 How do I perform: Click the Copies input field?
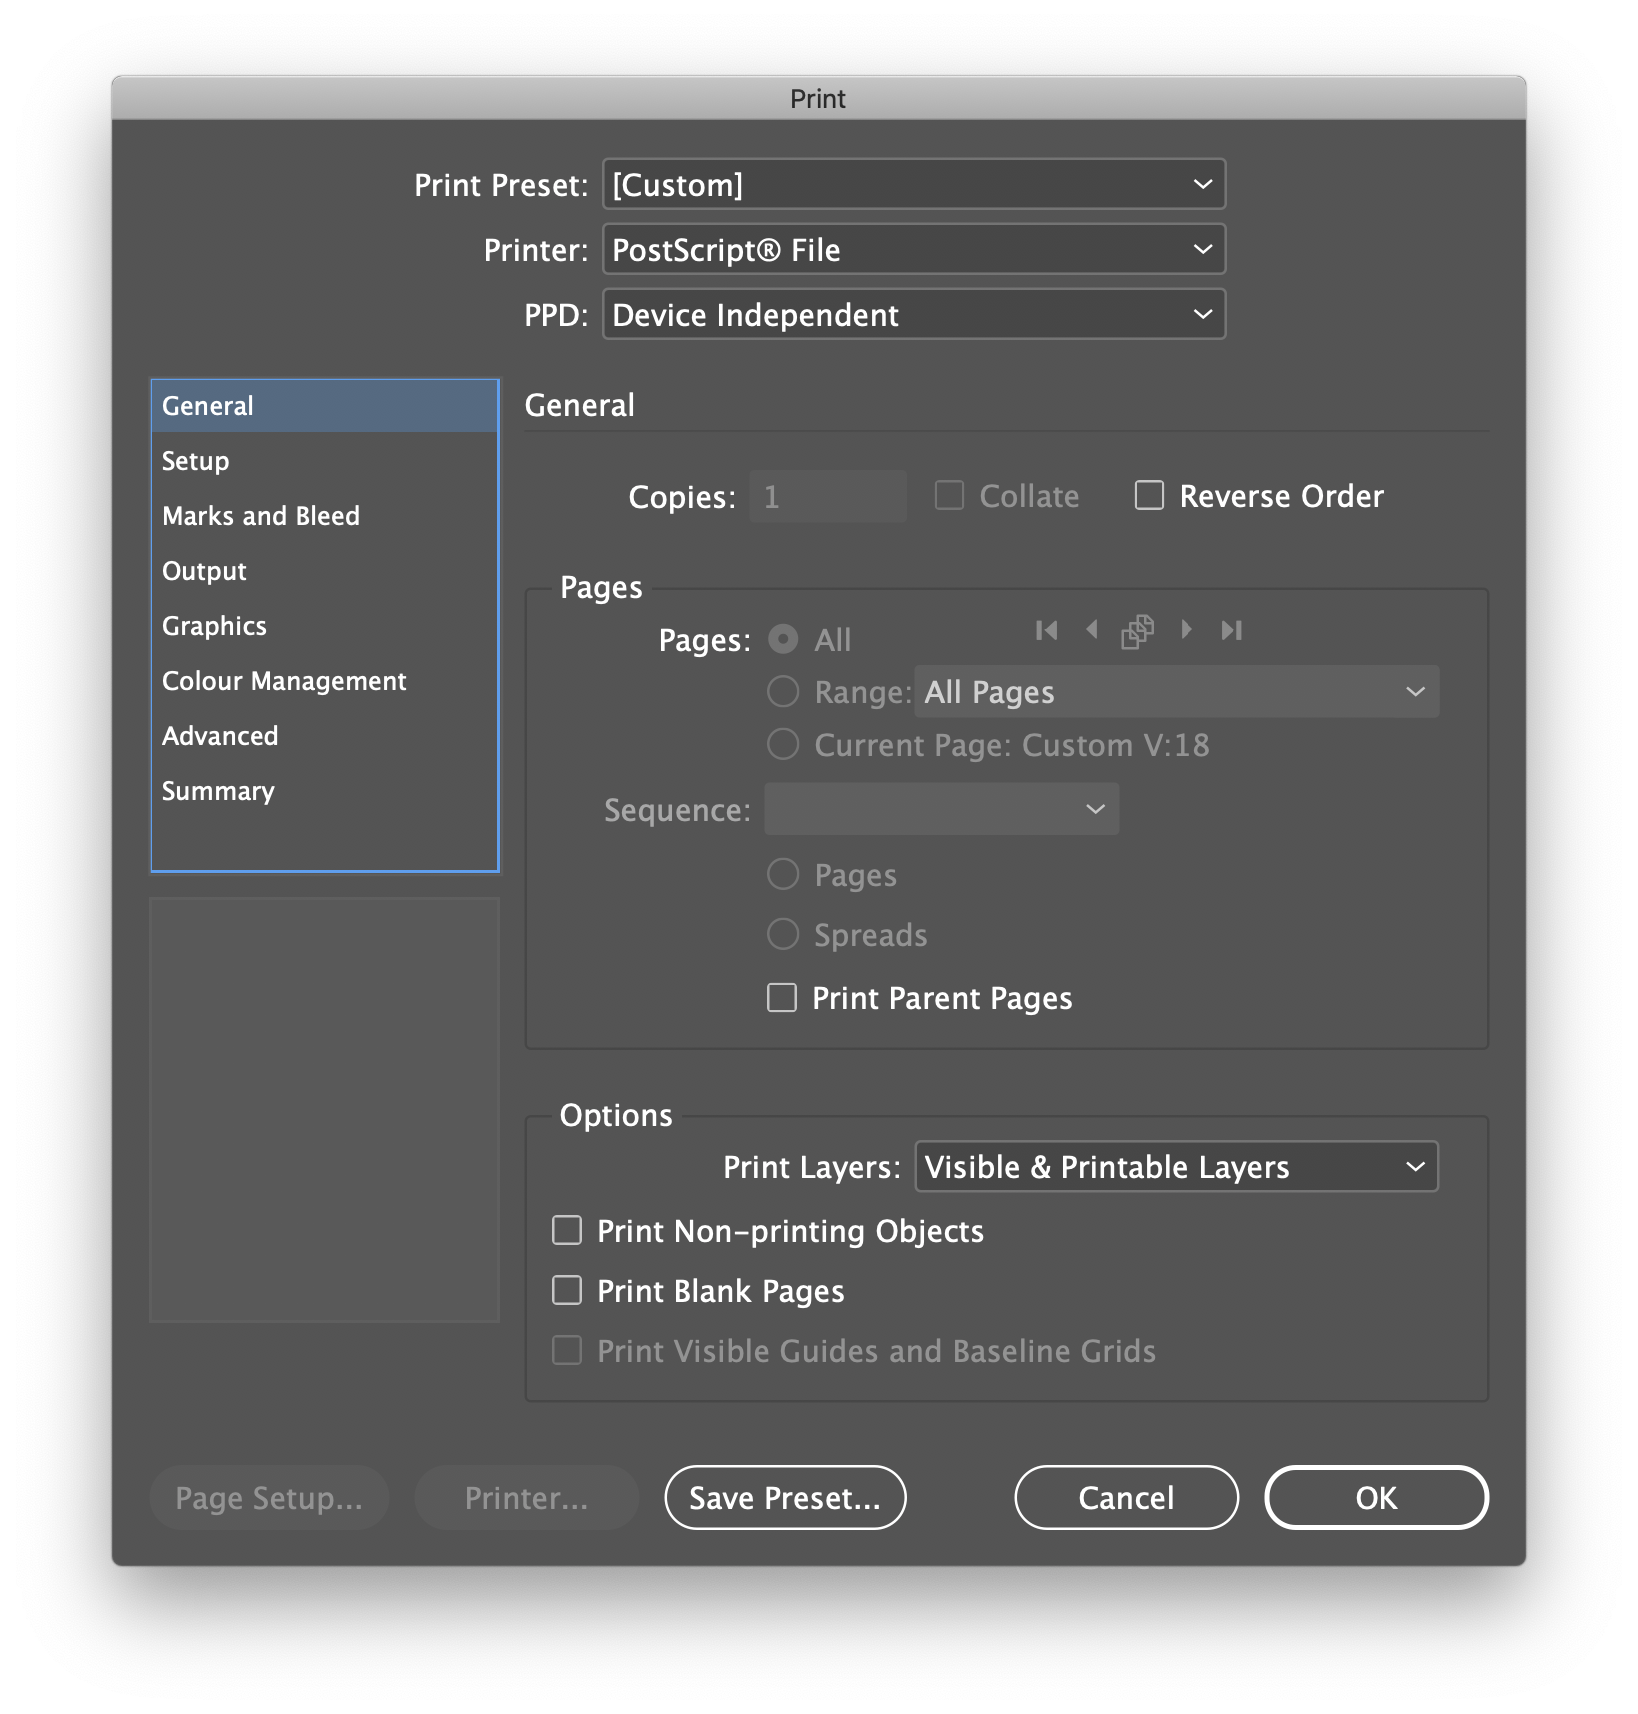click(827, 496)
